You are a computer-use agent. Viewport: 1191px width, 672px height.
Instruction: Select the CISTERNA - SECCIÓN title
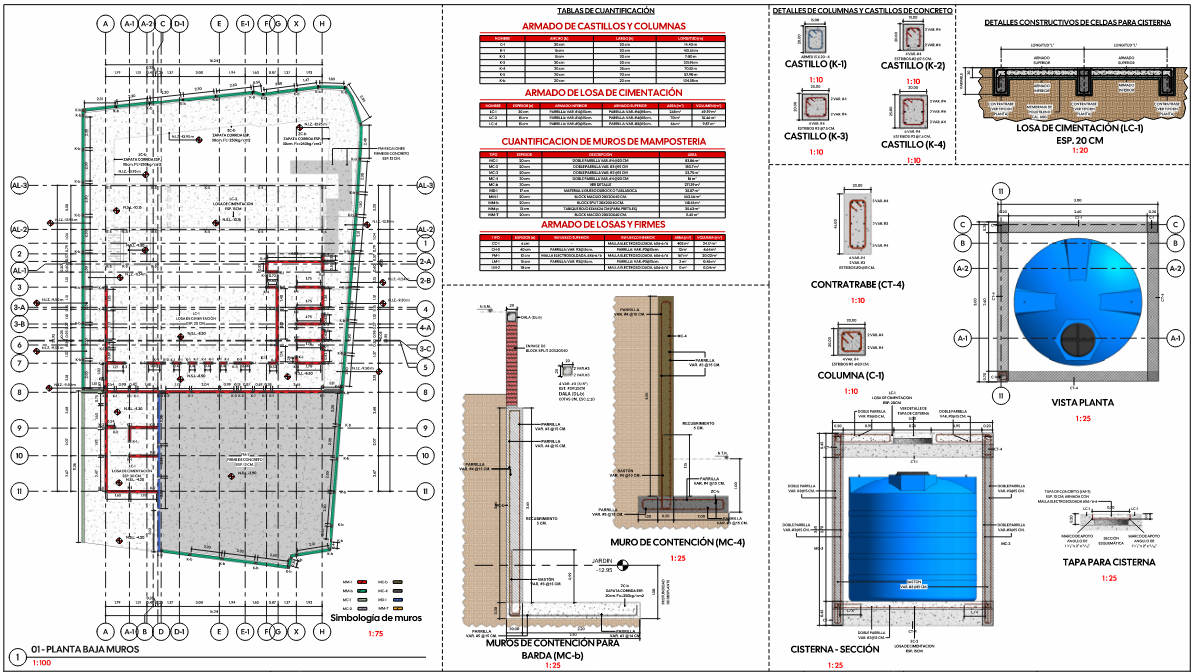coord(835,650)
